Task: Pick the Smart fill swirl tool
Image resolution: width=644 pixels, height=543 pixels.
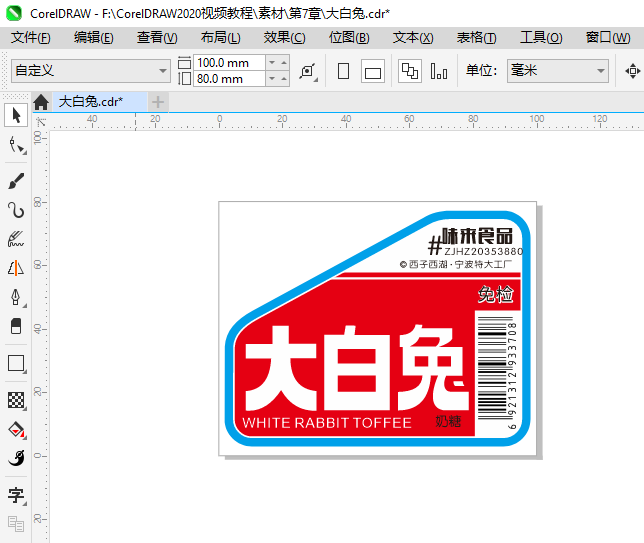Action: point(16,458)
